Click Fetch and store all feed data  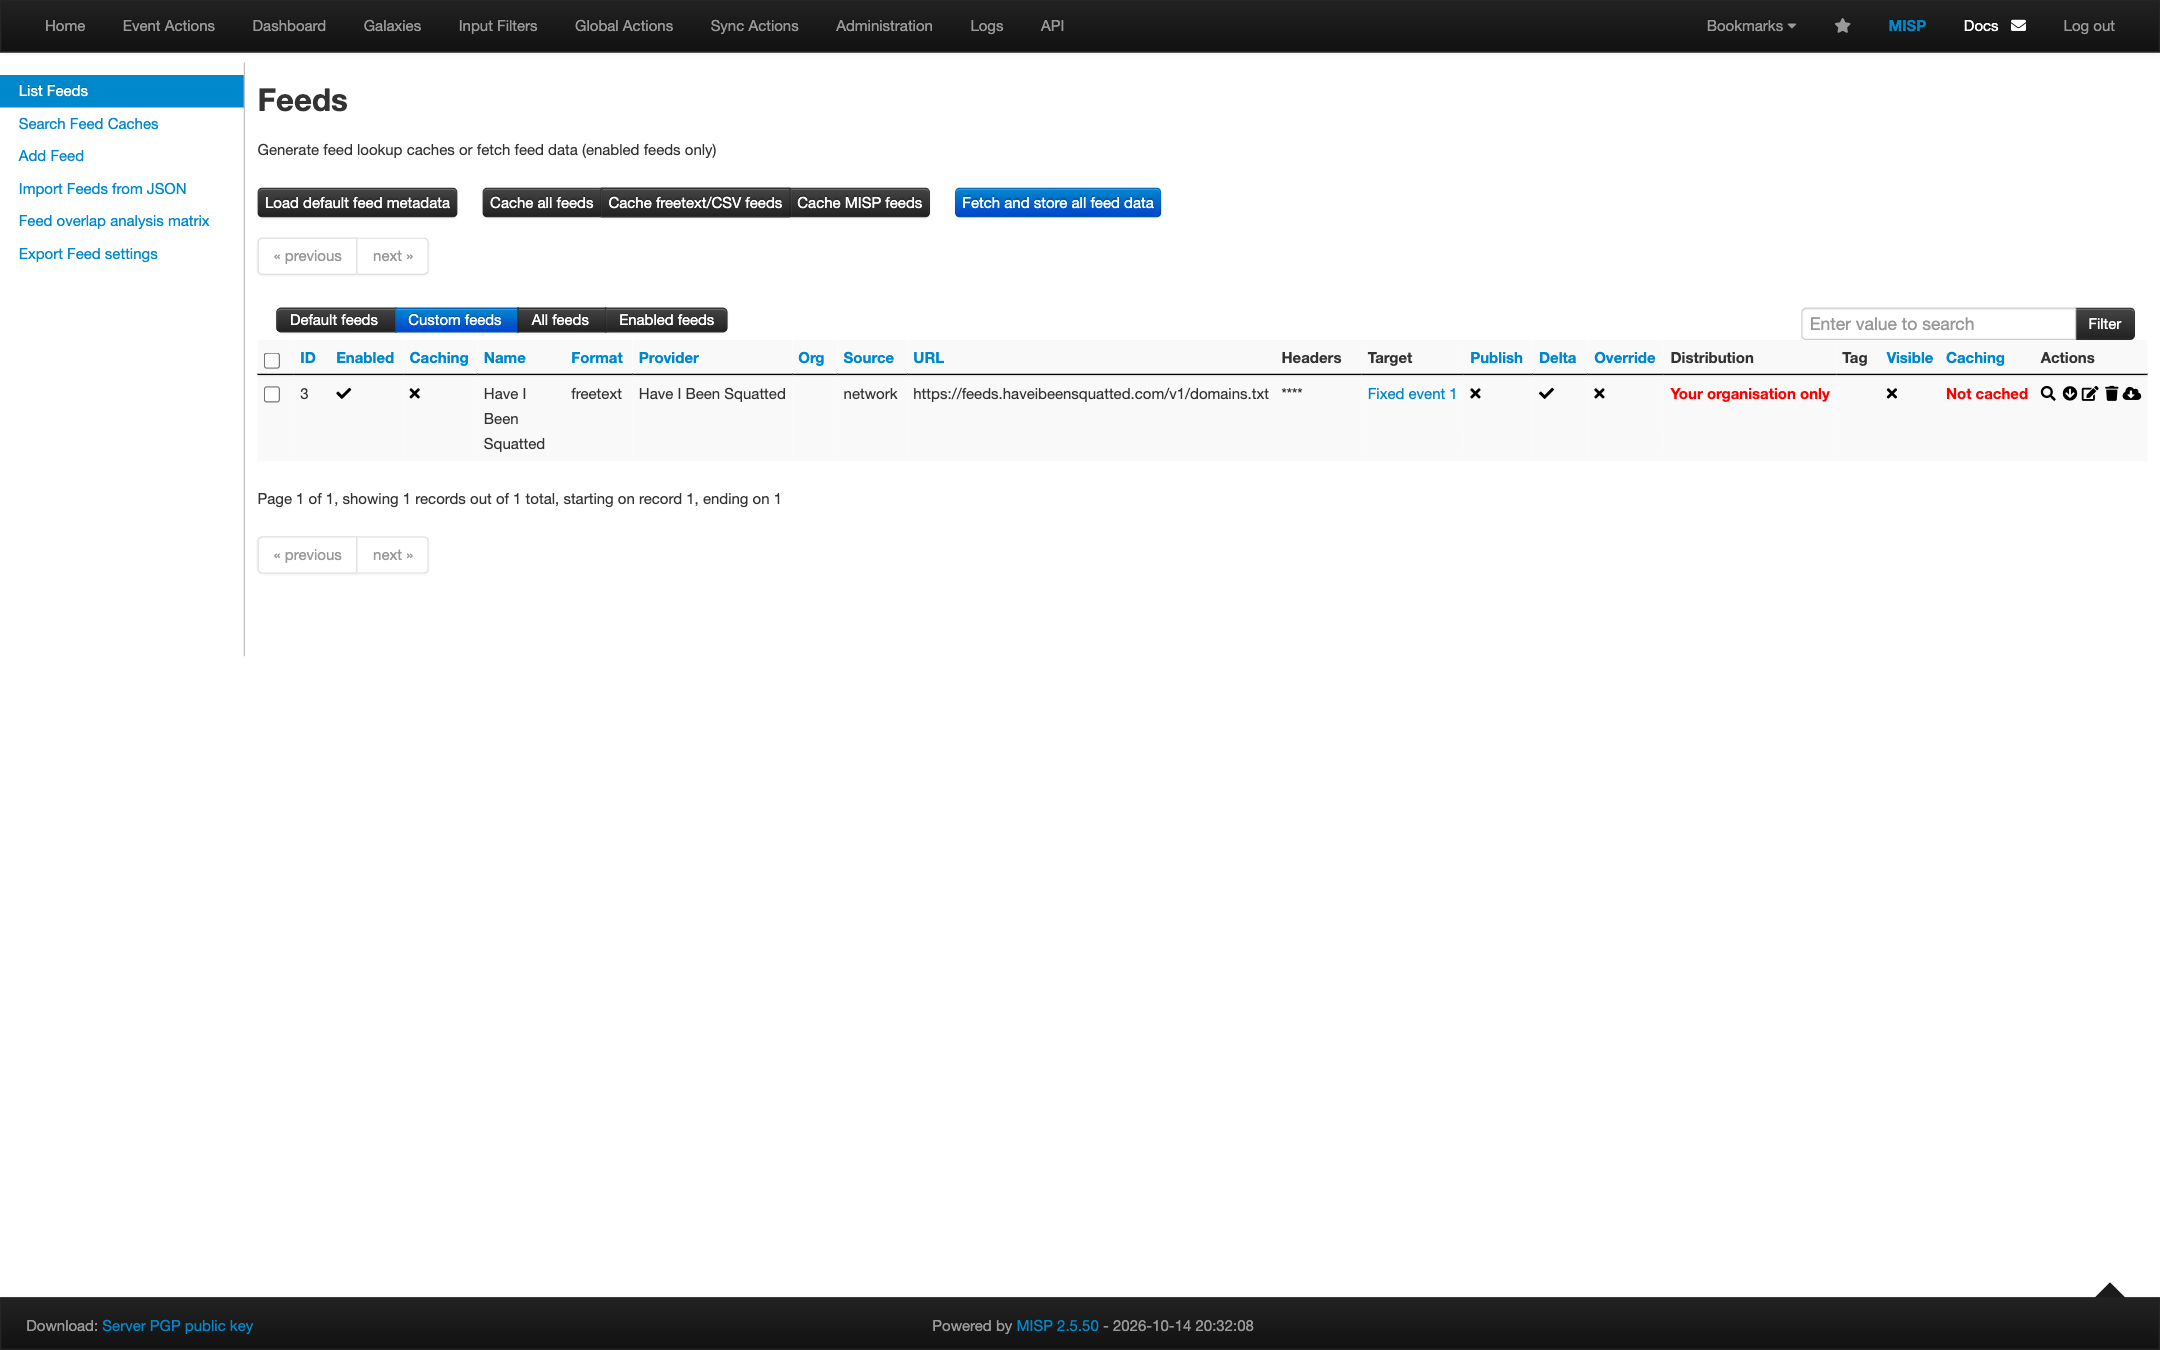click(1058, 203)
